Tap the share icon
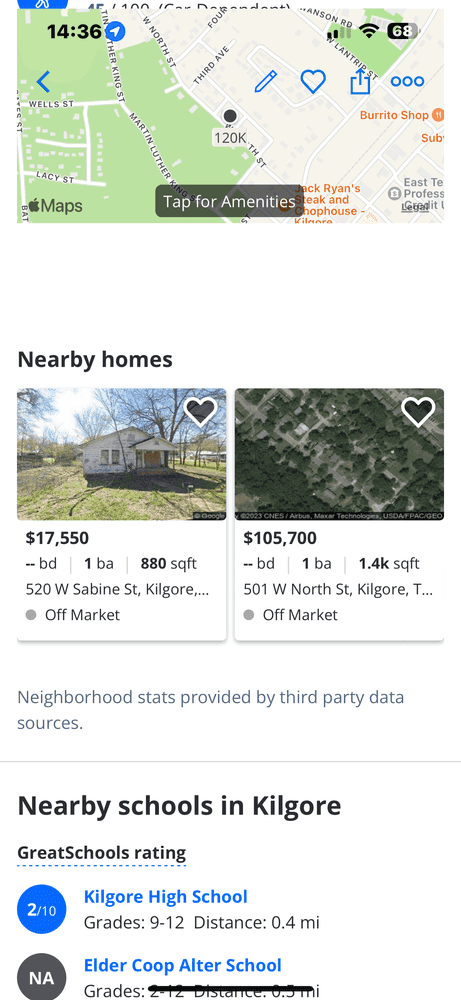The image size is (461, 1000). click(360, 81)
